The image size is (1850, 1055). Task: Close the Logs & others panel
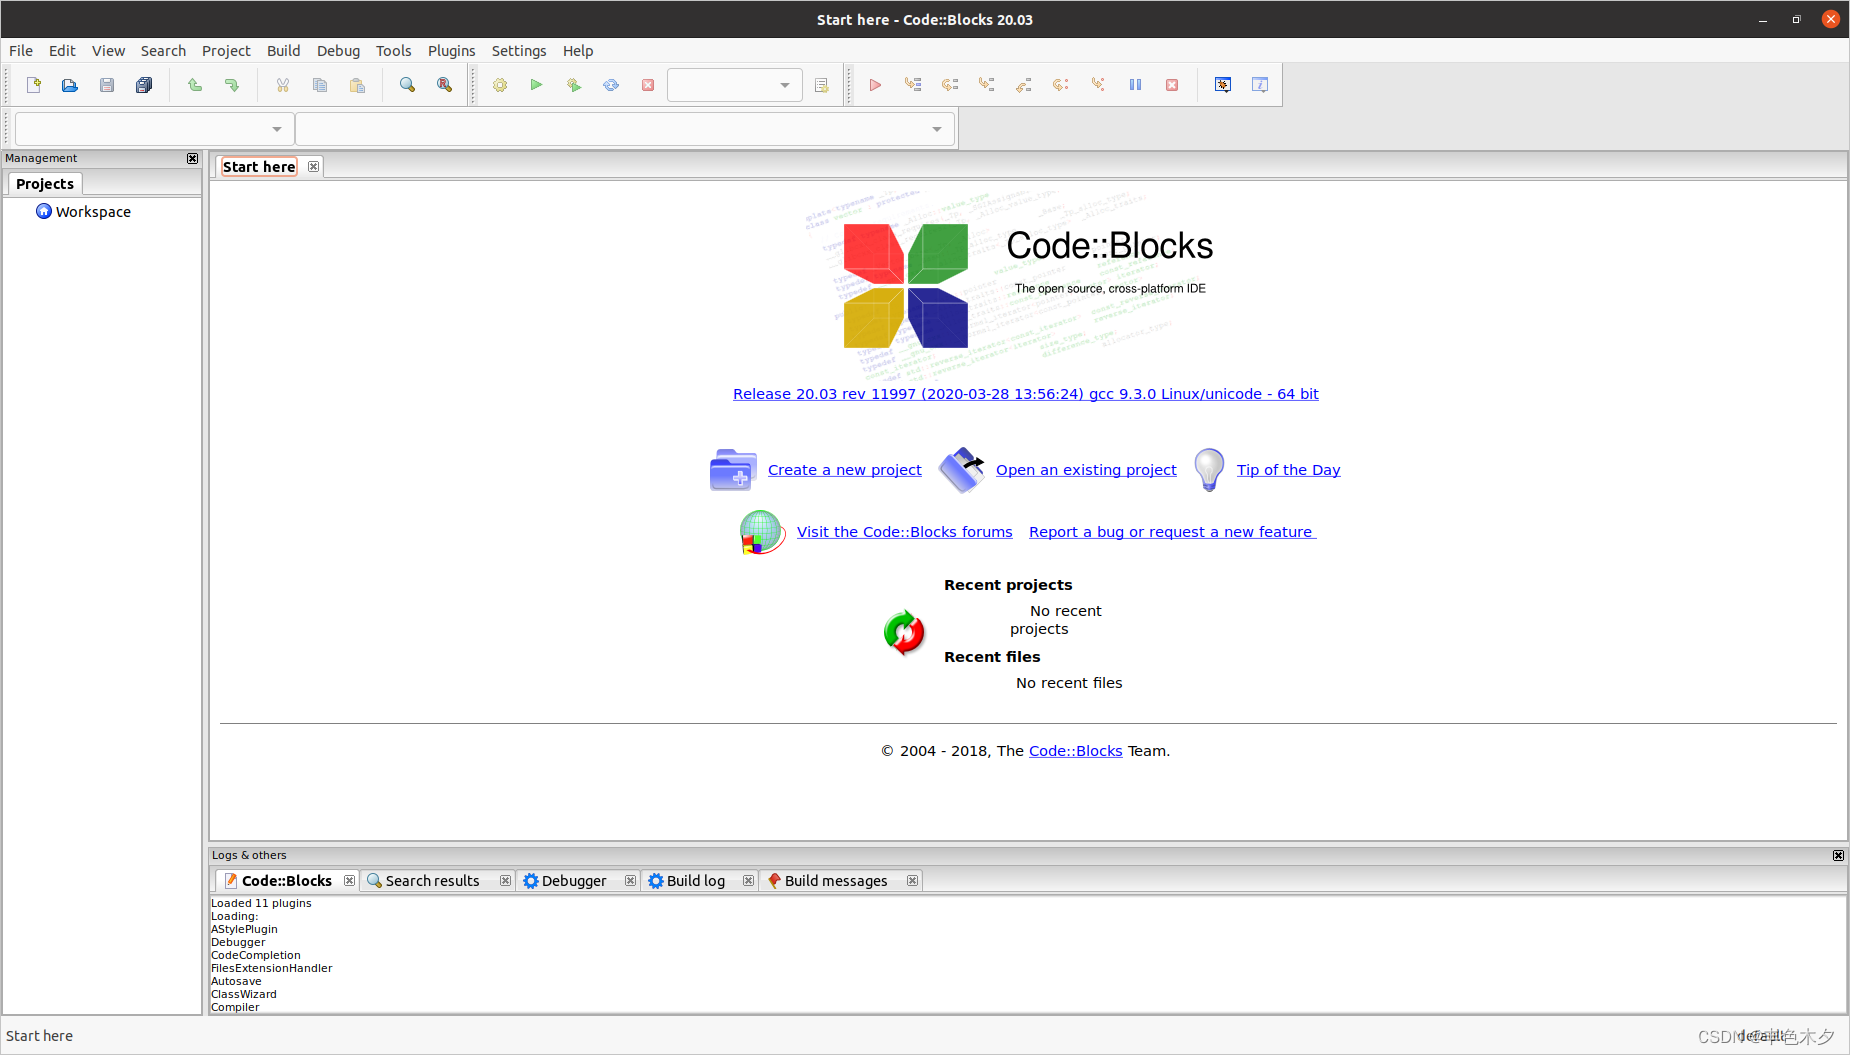pos(1838,856)
